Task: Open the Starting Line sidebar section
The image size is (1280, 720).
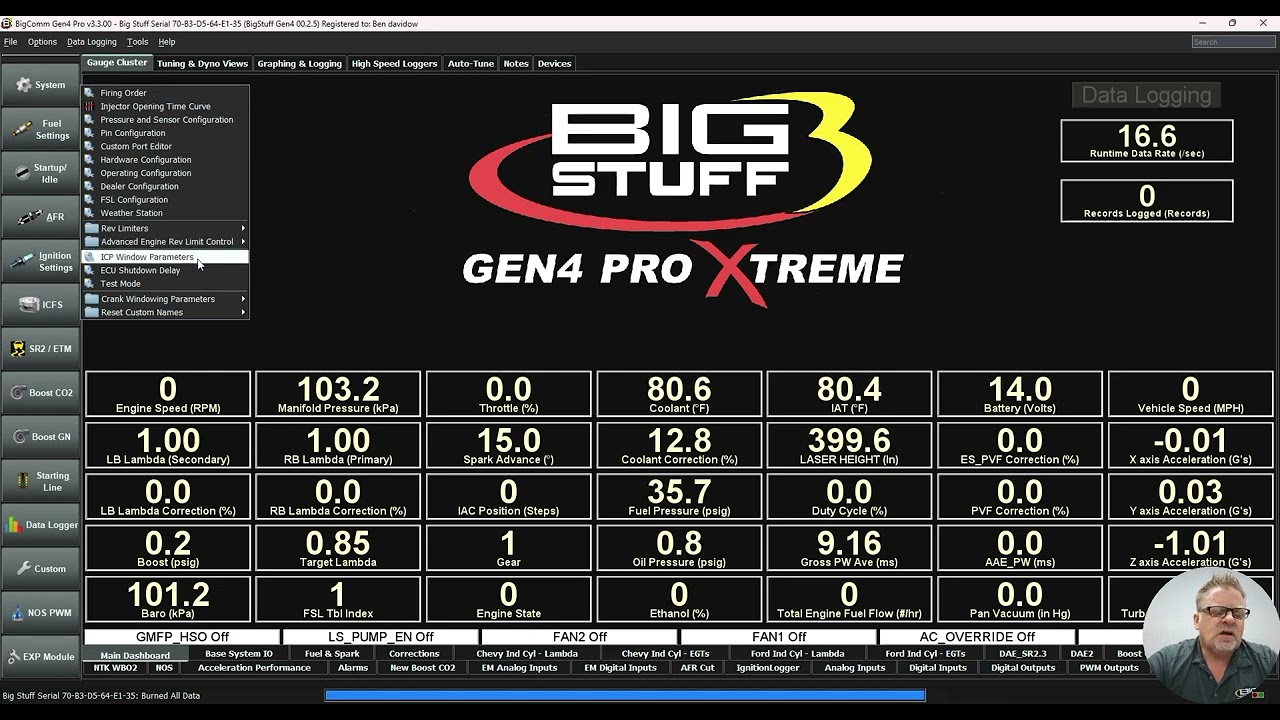Action: (40, 481)
